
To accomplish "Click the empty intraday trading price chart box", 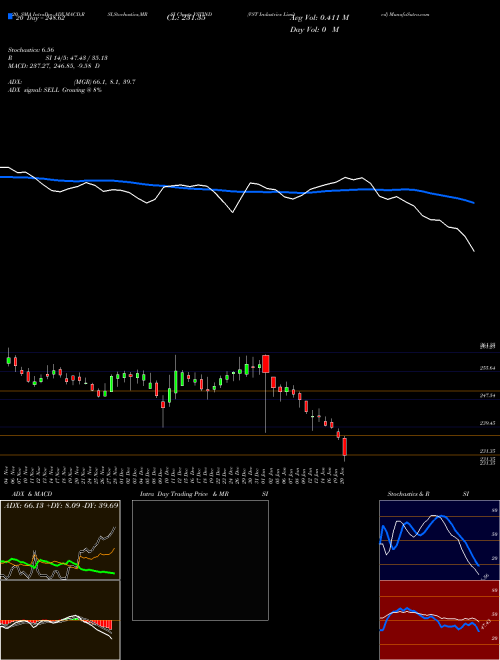I will (x=200, y=560).
